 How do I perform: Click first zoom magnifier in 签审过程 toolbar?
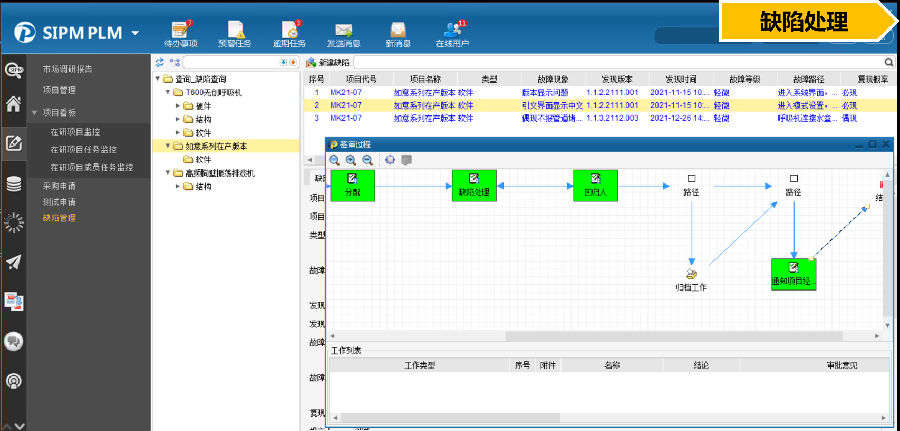[335, 160]
